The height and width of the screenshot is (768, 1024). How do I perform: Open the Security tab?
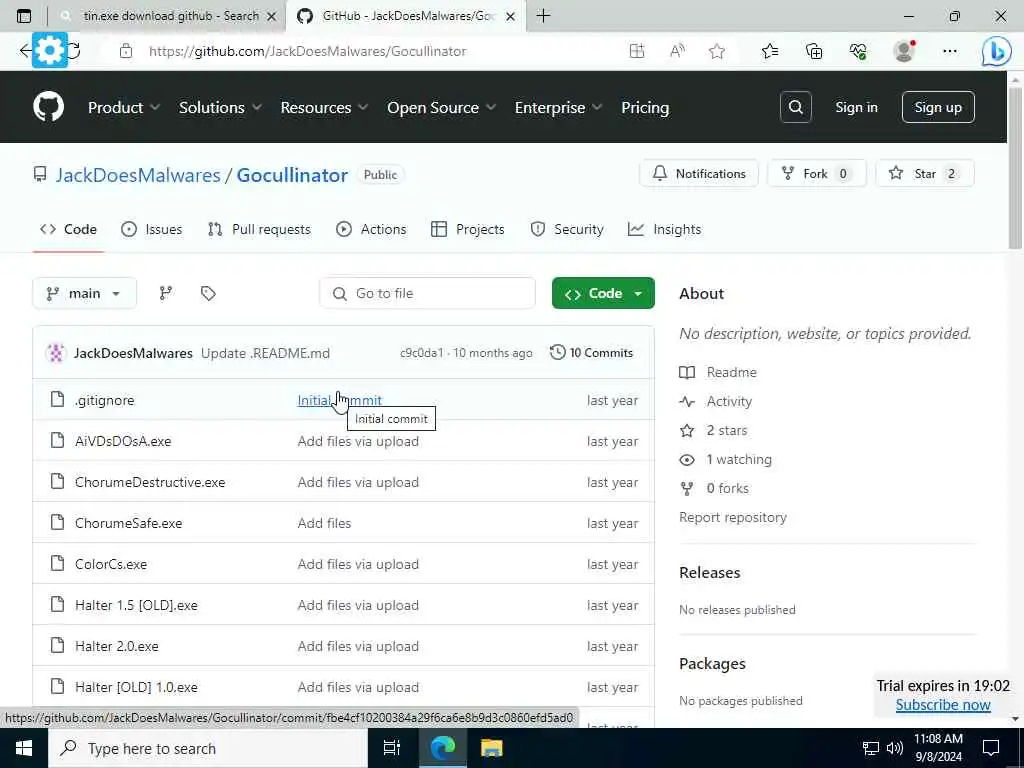click(x=567, y=229)
